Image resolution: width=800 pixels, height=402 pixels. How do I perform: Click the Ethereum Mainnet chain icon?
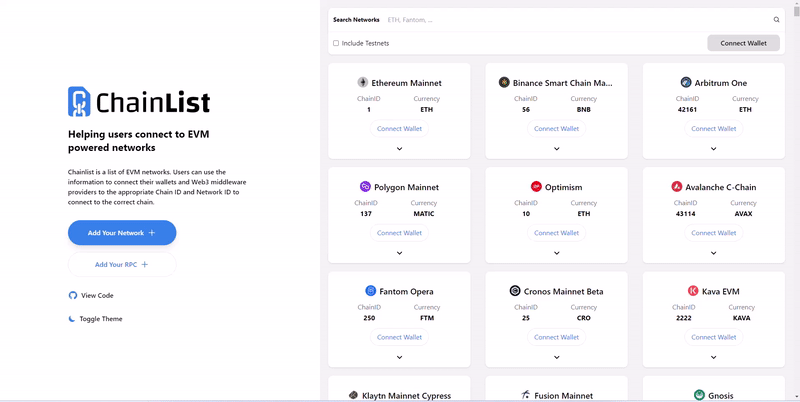[362, 82]
